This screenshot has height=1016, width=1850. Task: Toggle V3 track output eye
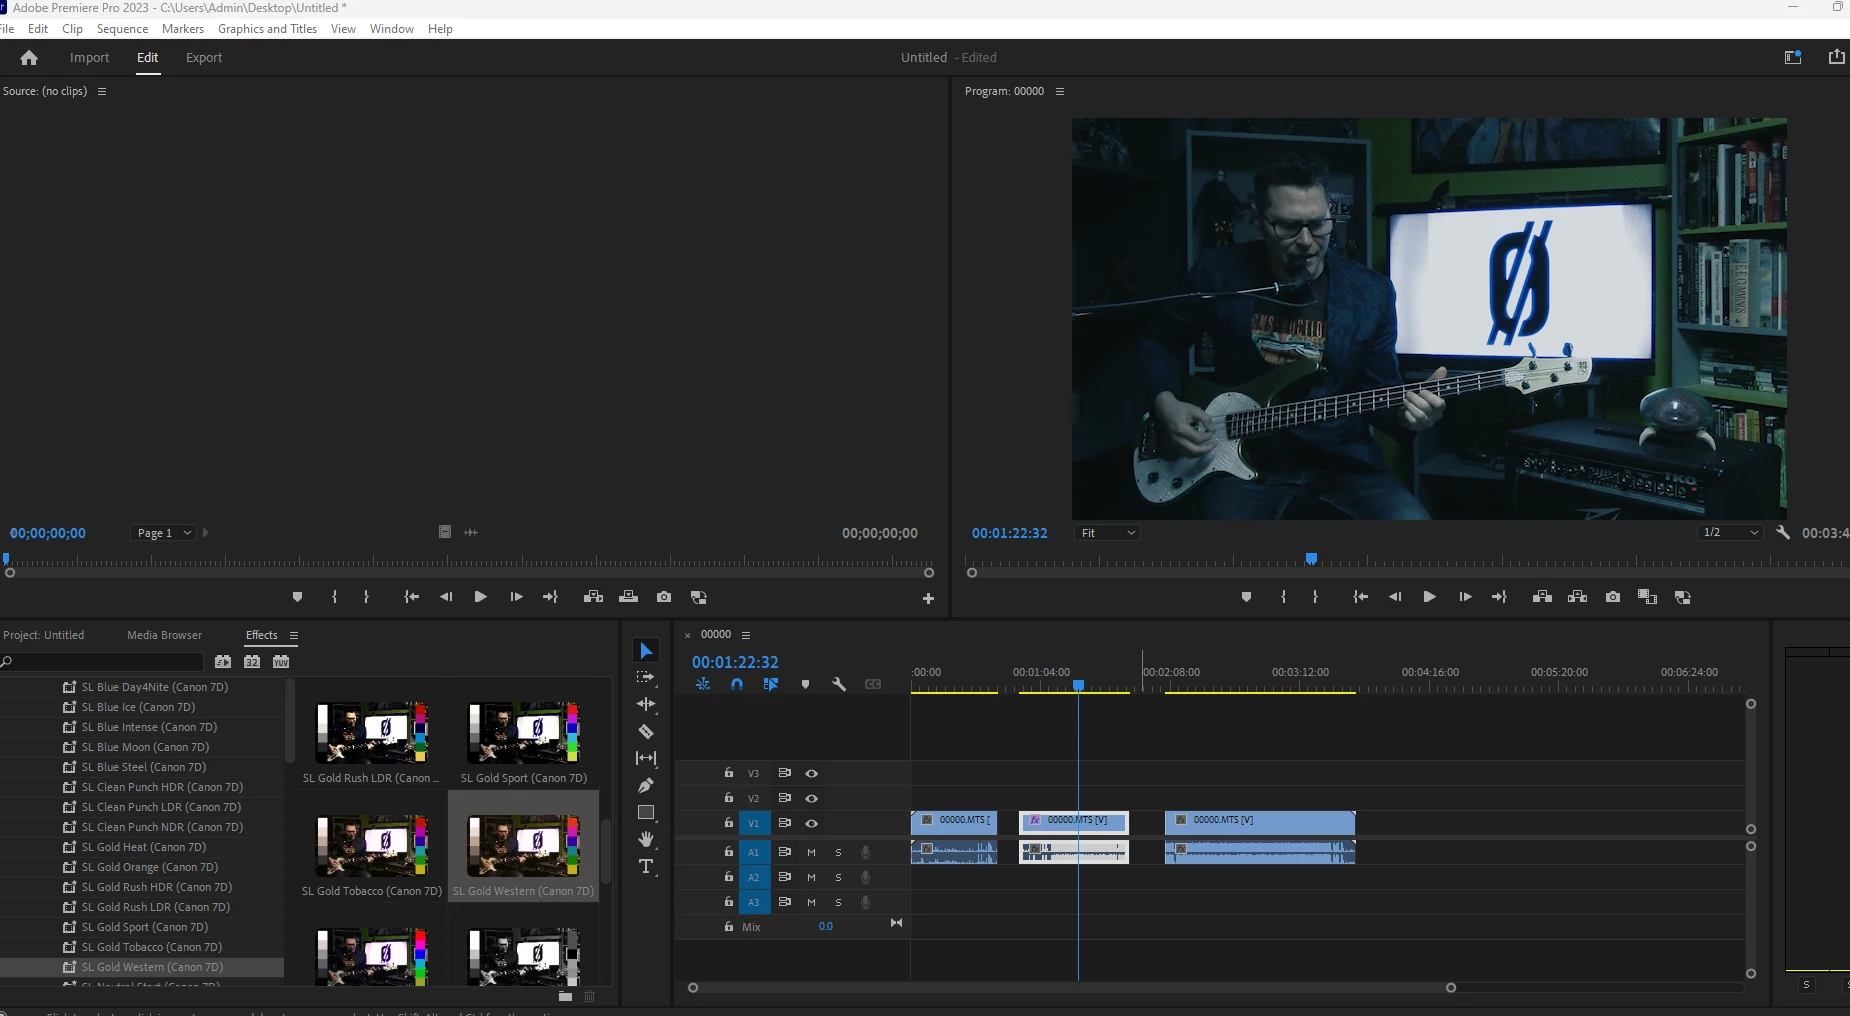(x=811, y=773)
